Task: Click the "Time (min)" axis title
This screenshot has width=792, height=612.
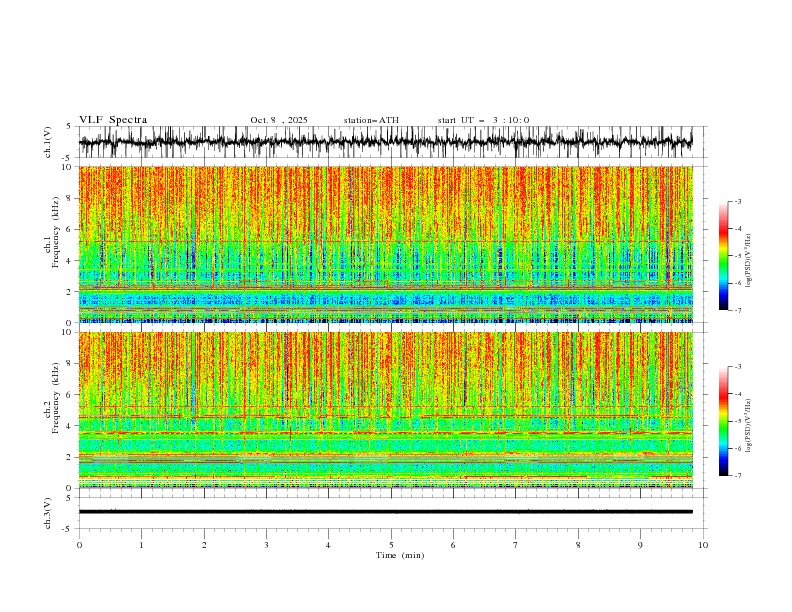Action: tap(400, 555)
